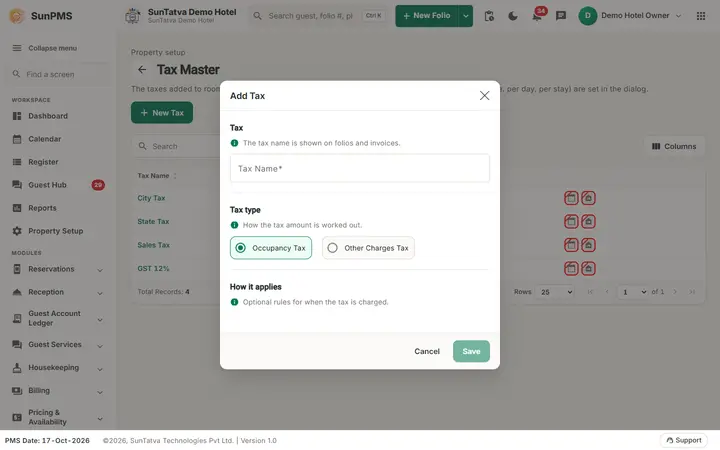Click the SunTatva Demo Hotel property icon
The image size is (720, 450).
click(132, 16)
